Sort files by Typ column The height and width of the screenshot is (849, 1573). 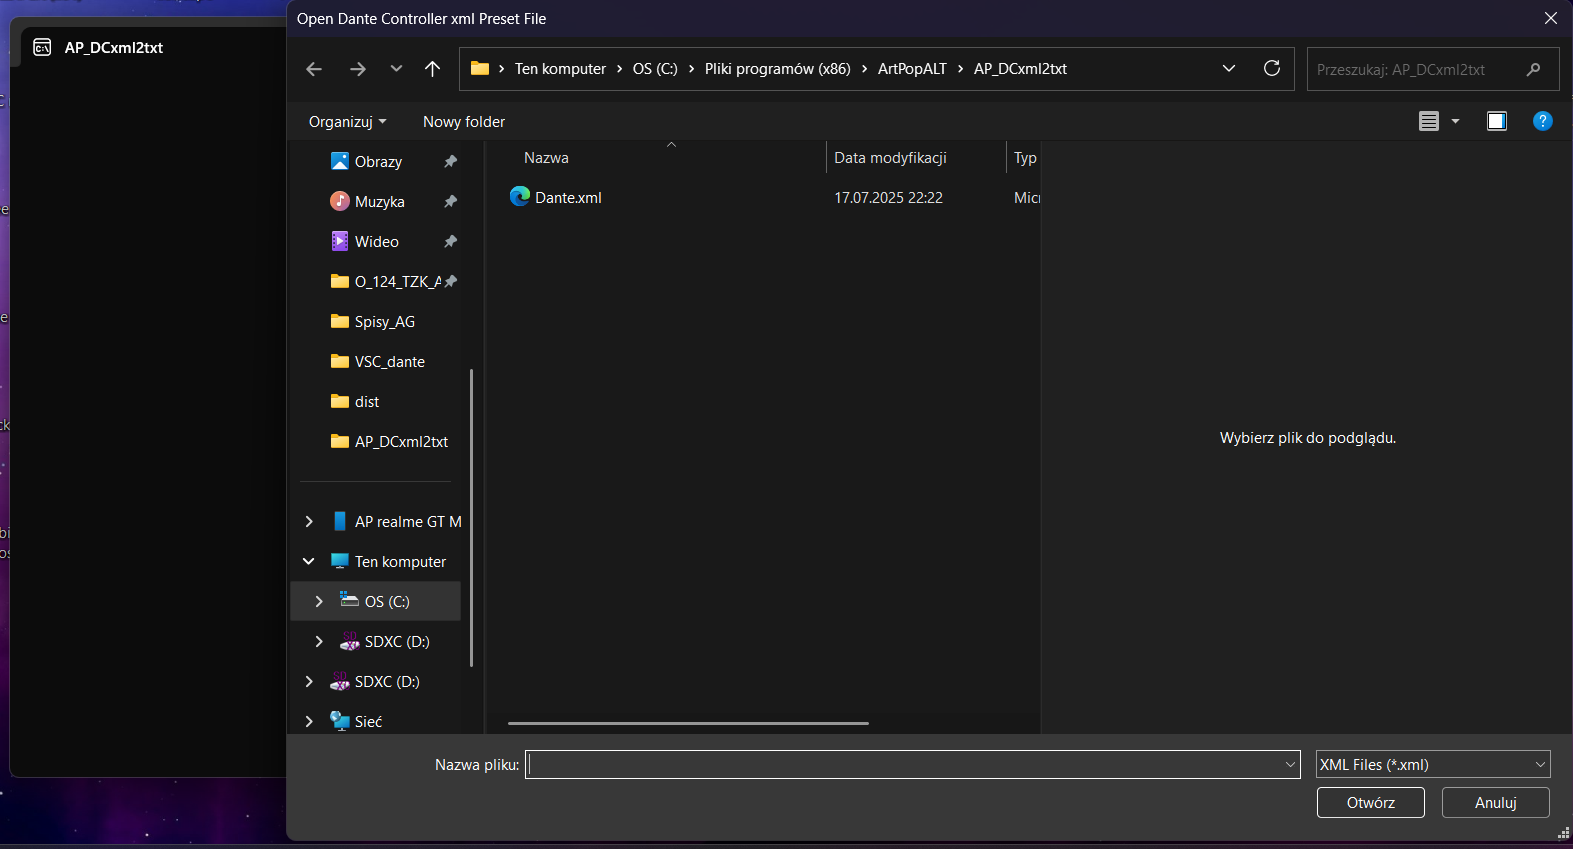tap(1025, 158)
